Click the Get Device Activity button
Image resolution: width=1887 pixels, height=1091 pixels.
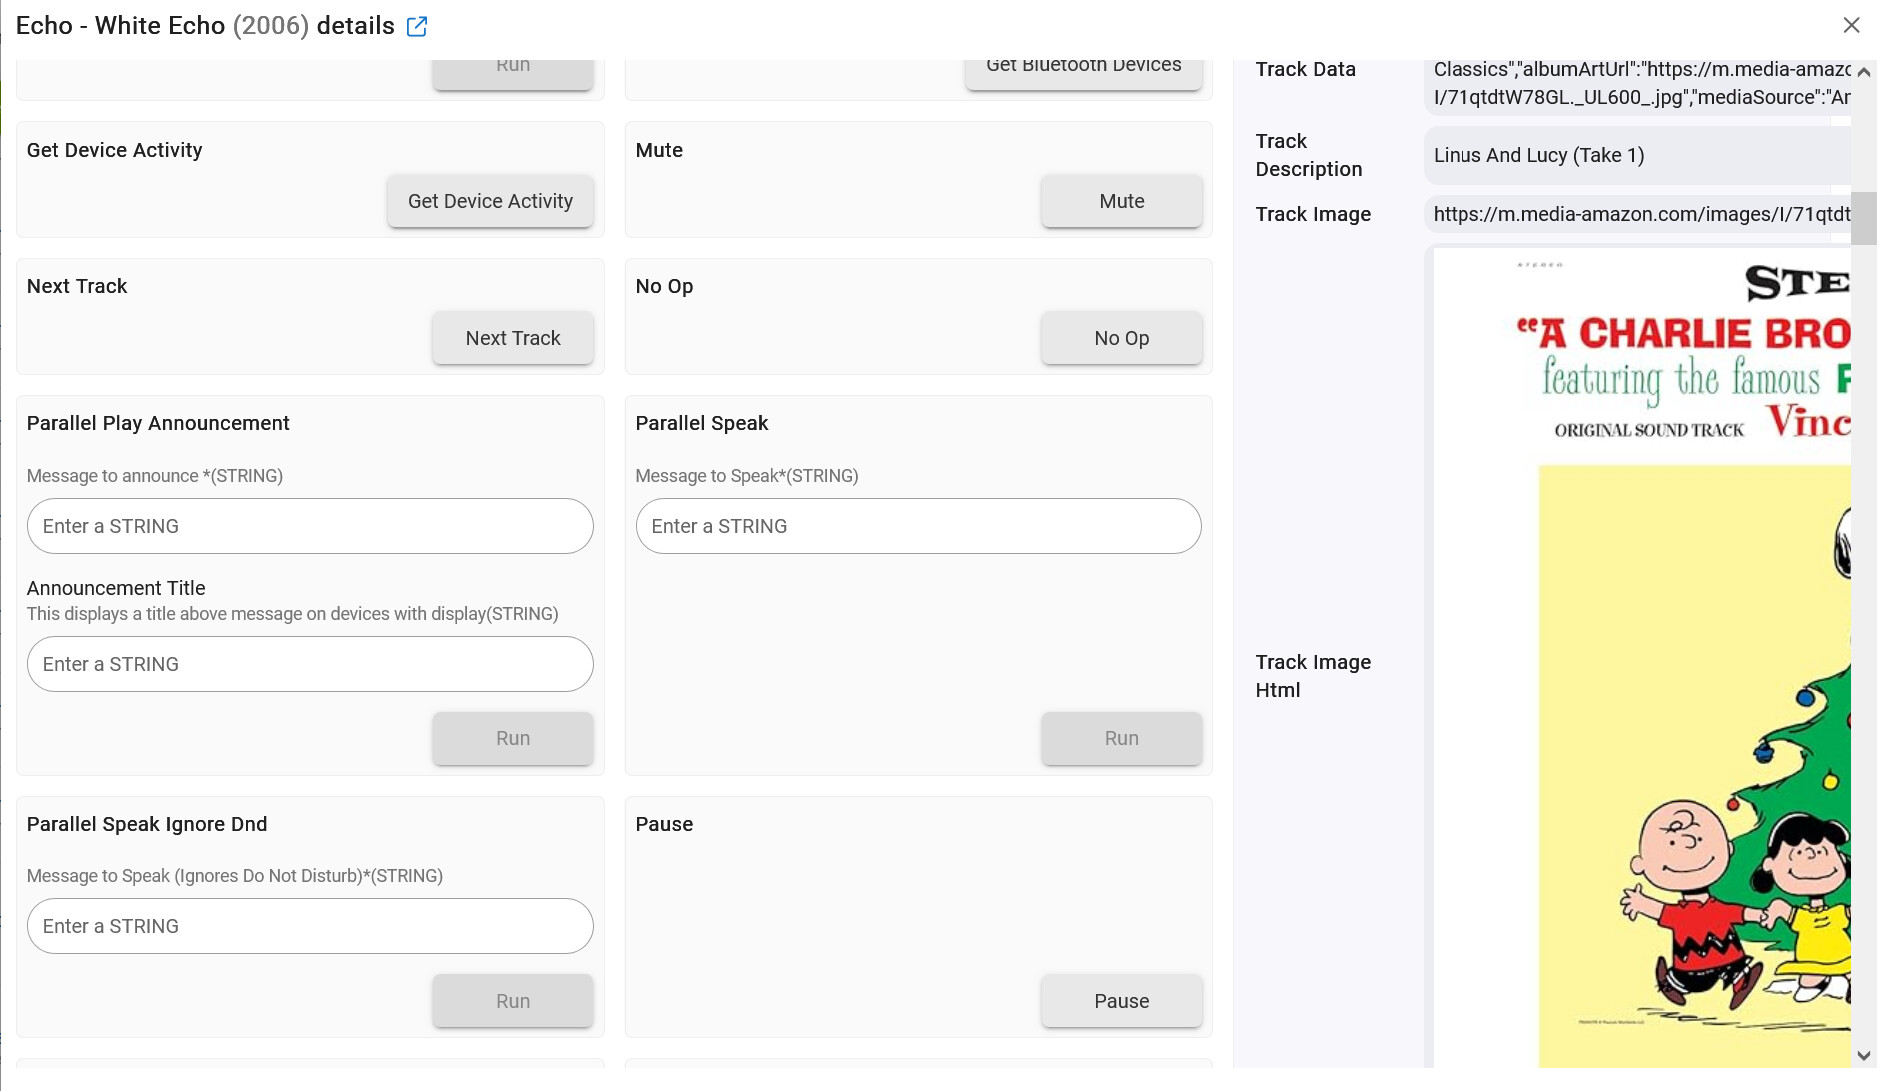490,201
